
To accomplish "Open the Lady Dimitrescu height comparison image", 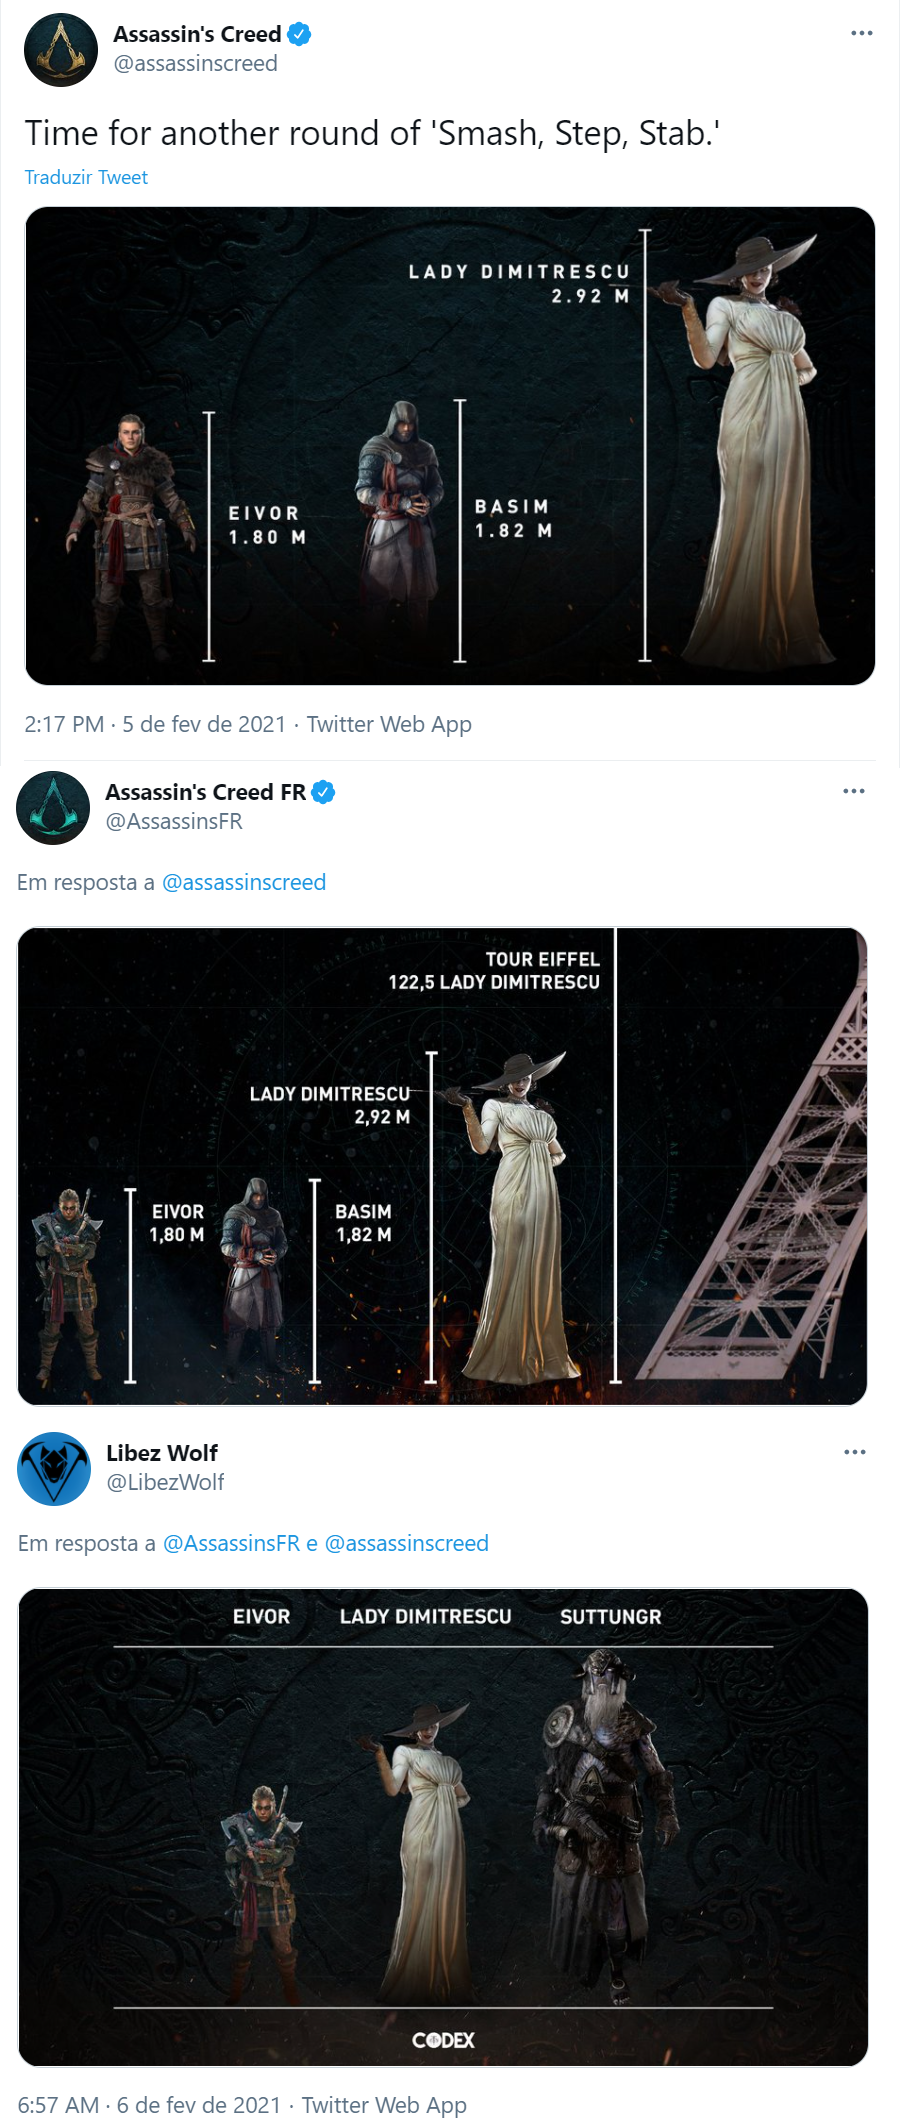I will pyautogui.click(x=450, y=446).
